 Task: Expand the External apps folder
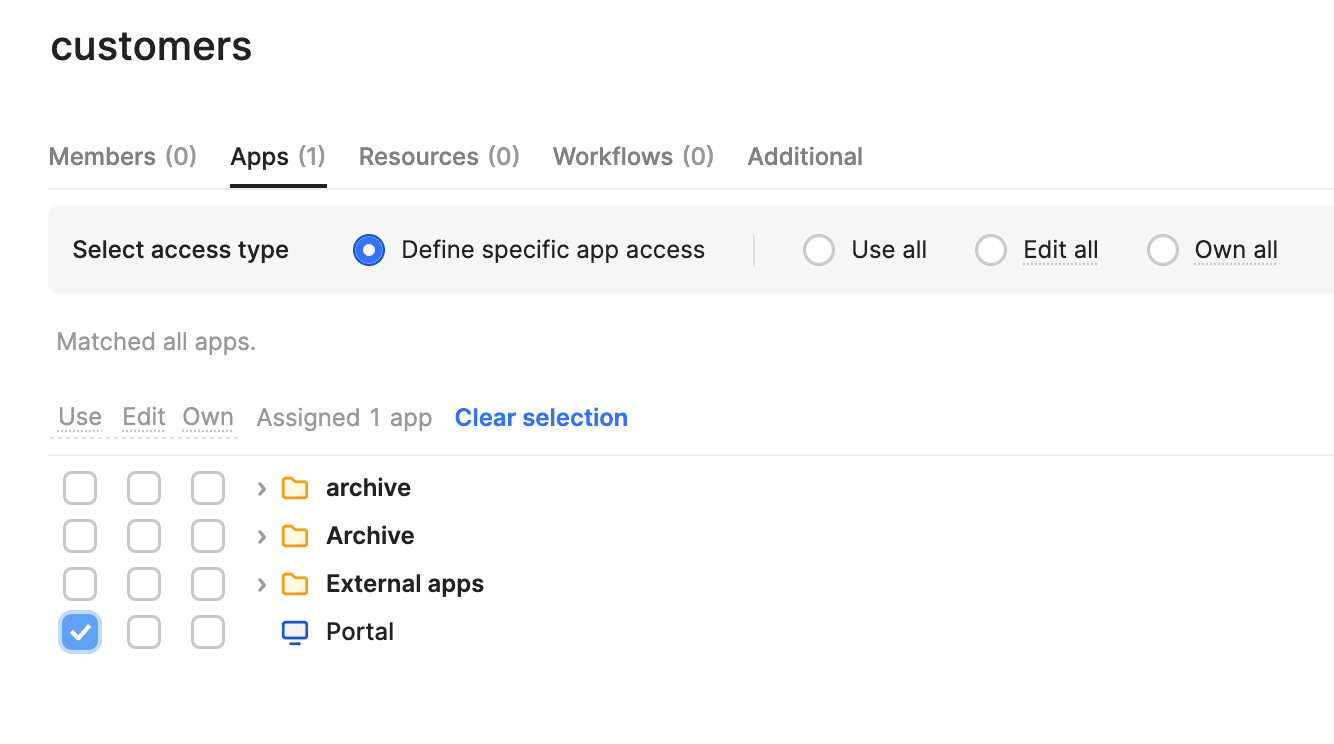pos(262,584)
